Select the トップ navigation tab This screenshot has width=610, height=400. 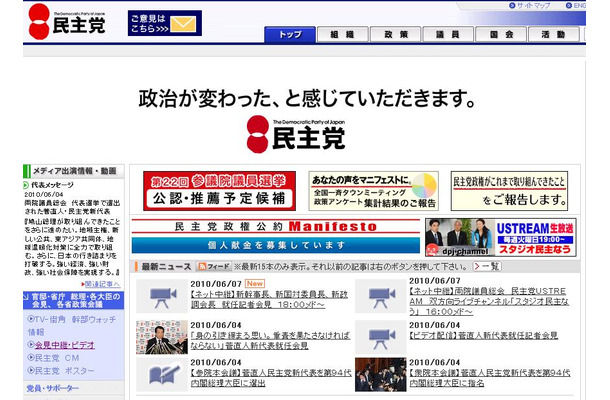[x=290, y=34]
